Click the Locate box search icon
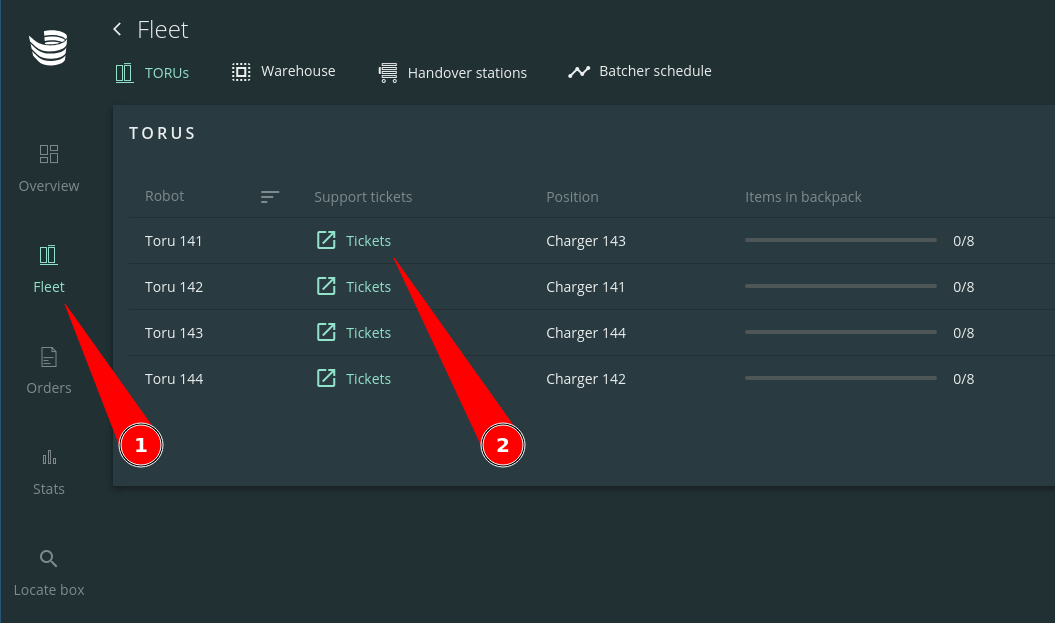Image resolution: width=1055 pixels, height=623 pixels. [x=48, y=558]
